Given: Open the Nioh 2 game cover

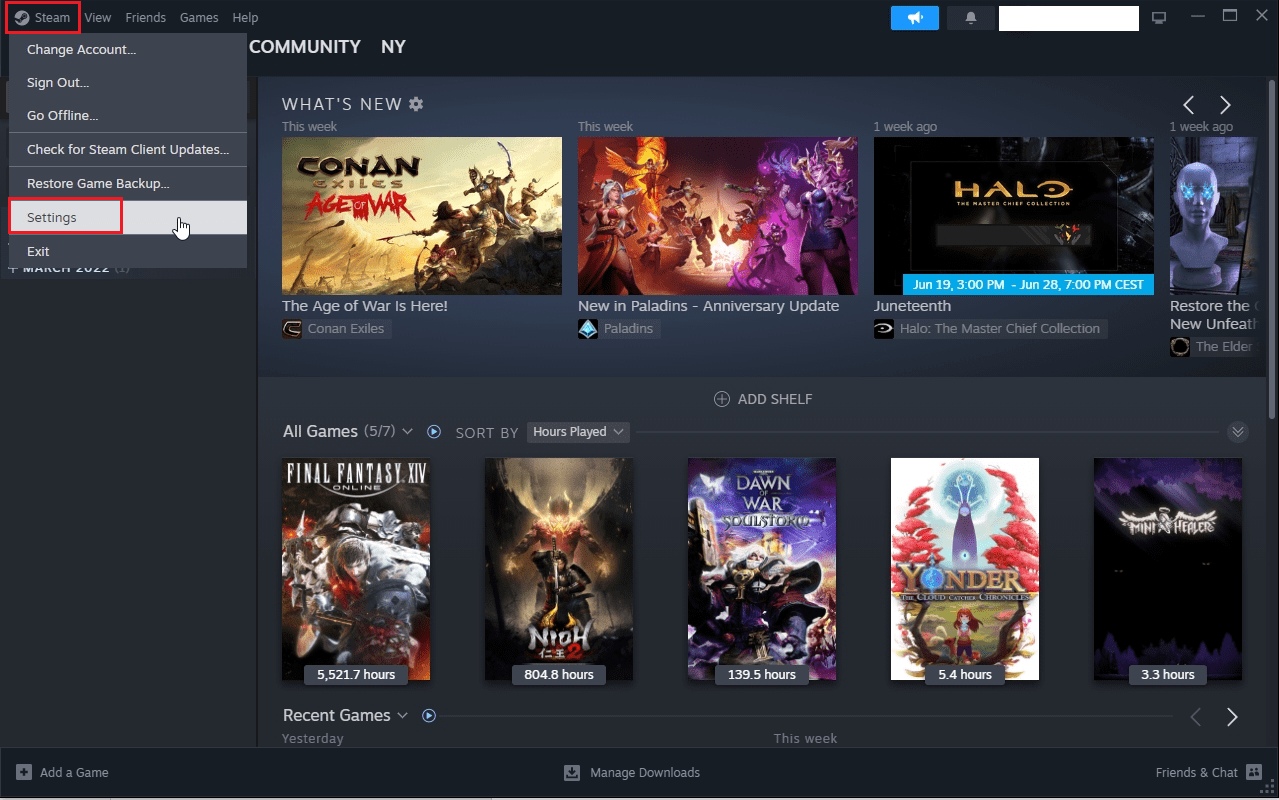Looking at the screenshot, I should pyautogui.click(x=559, y=569).
